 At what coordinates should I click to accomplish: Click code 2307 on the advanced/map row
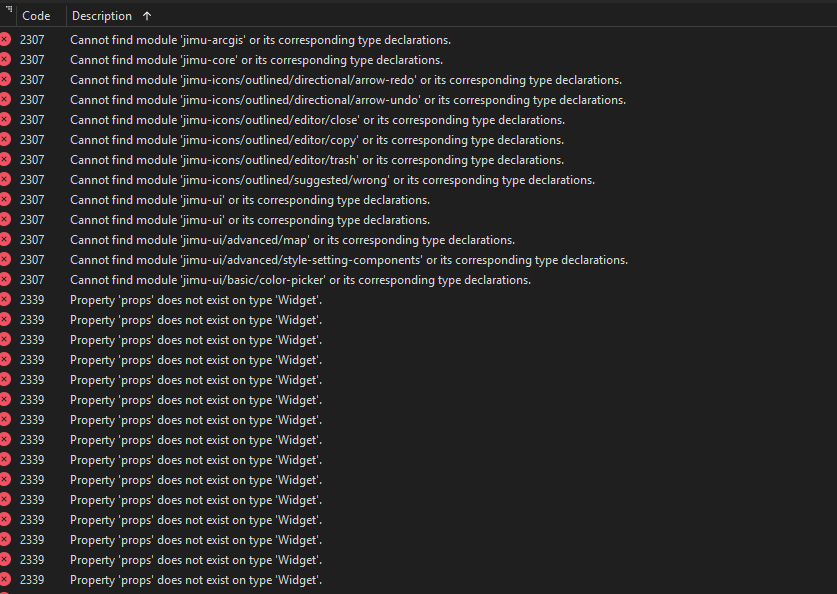32,240
